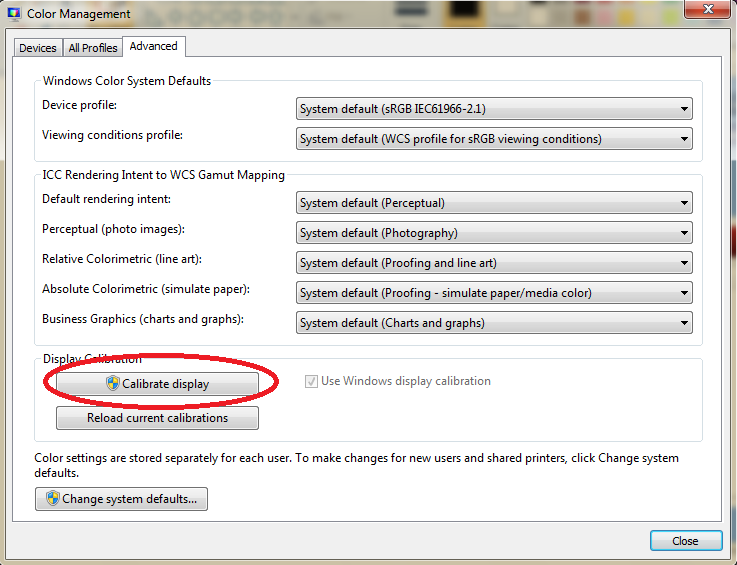Click the Calibrate display button
Viewport: 737px width, 565px height.
pyautogui.click(x=157, y=384)
